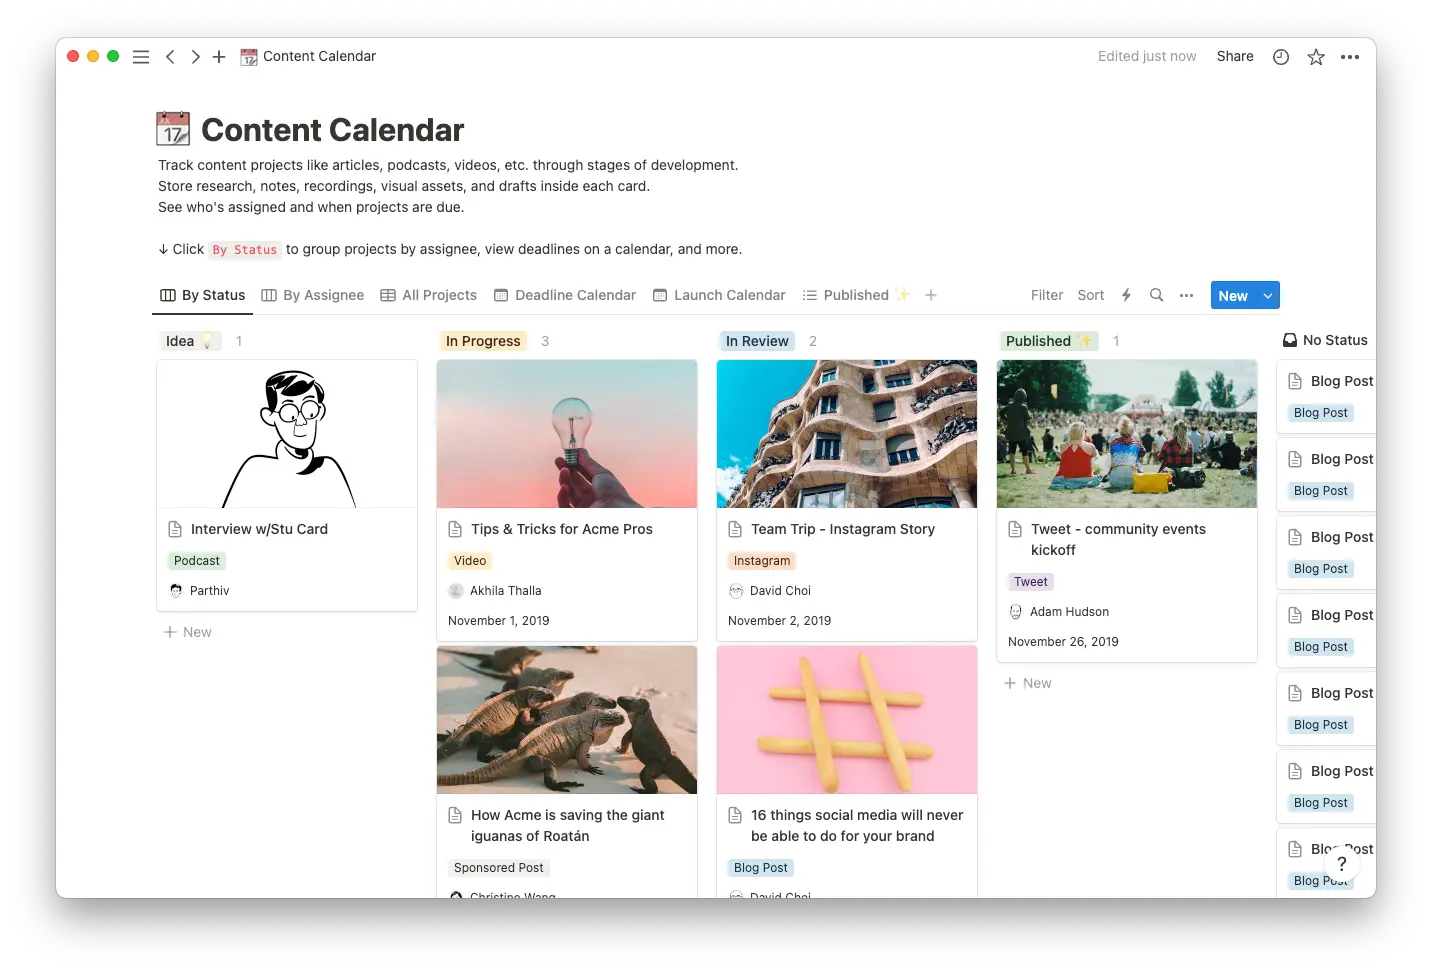Add a card with New under the Idea column
This screenshot has height=972, width=1432.
tap(188, 631)
